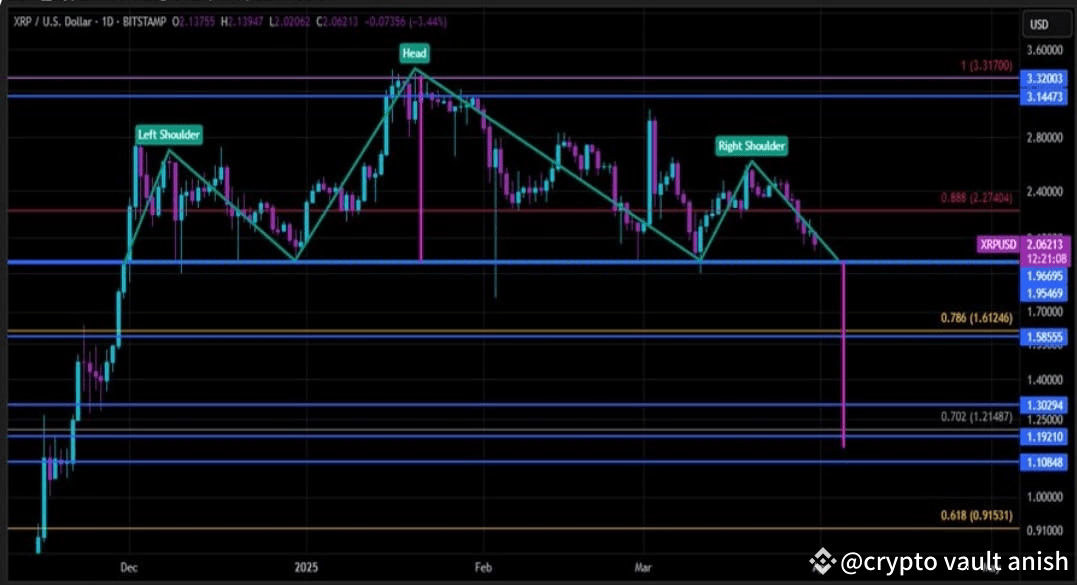Toggle the 3.14473 resistance level label
1077x585 pixels.
coord(1044,96)
